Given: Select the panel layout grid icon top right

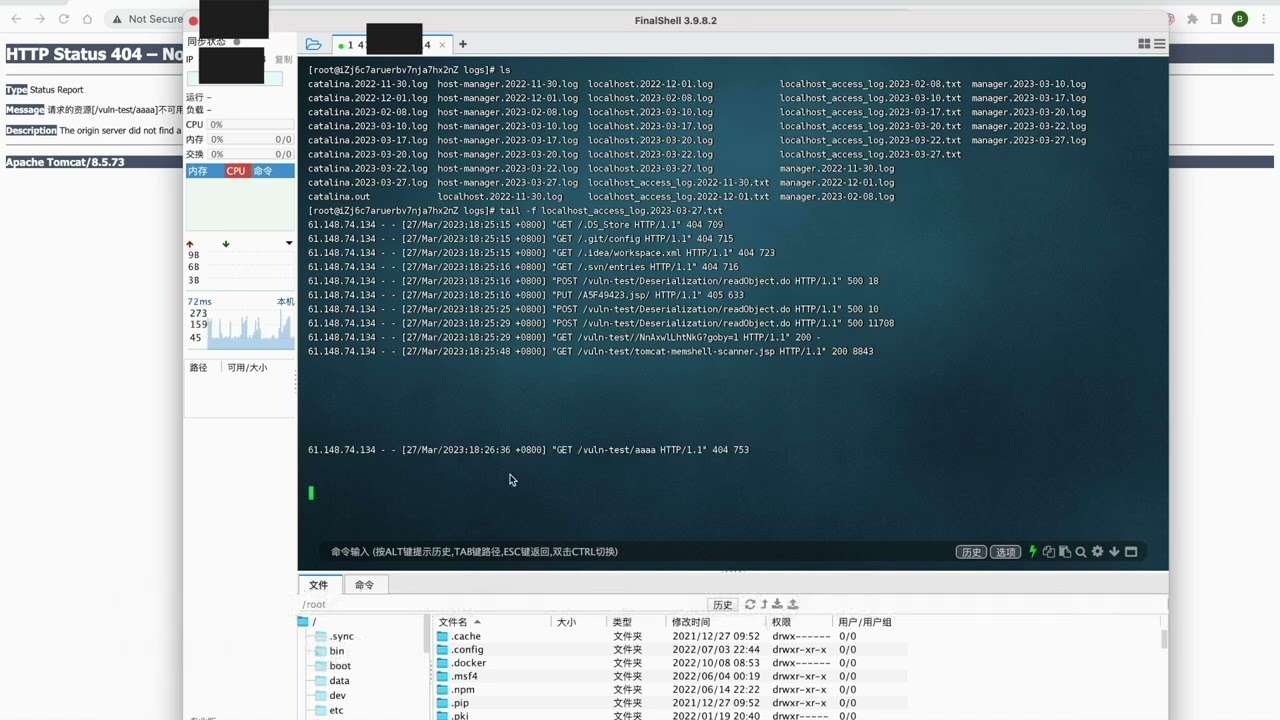Looking at the screenshot, I should 1144,44.
